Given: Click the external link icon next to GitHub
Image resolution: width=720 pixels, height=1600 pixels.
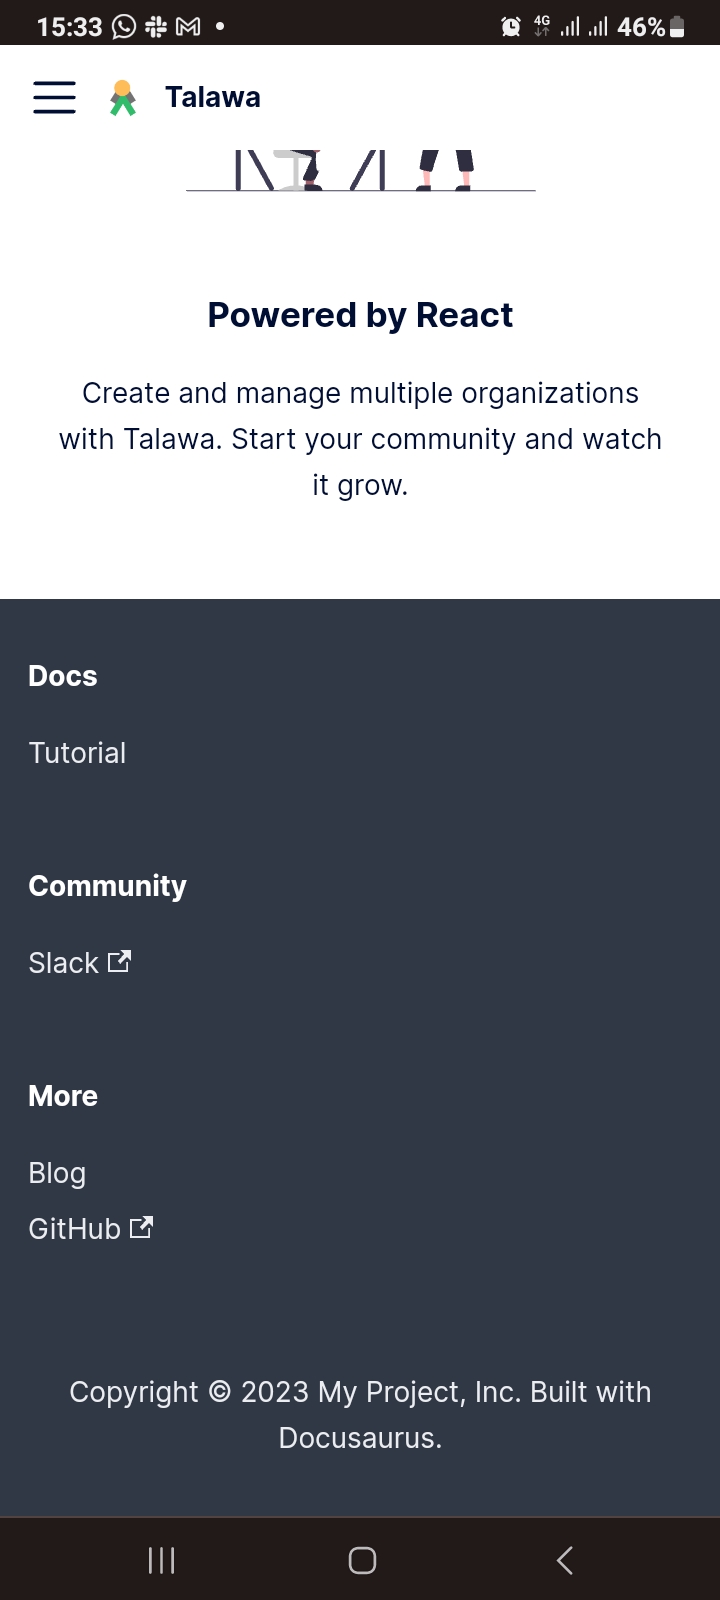Looking at the screenshot, I should tap(142, 1227).
